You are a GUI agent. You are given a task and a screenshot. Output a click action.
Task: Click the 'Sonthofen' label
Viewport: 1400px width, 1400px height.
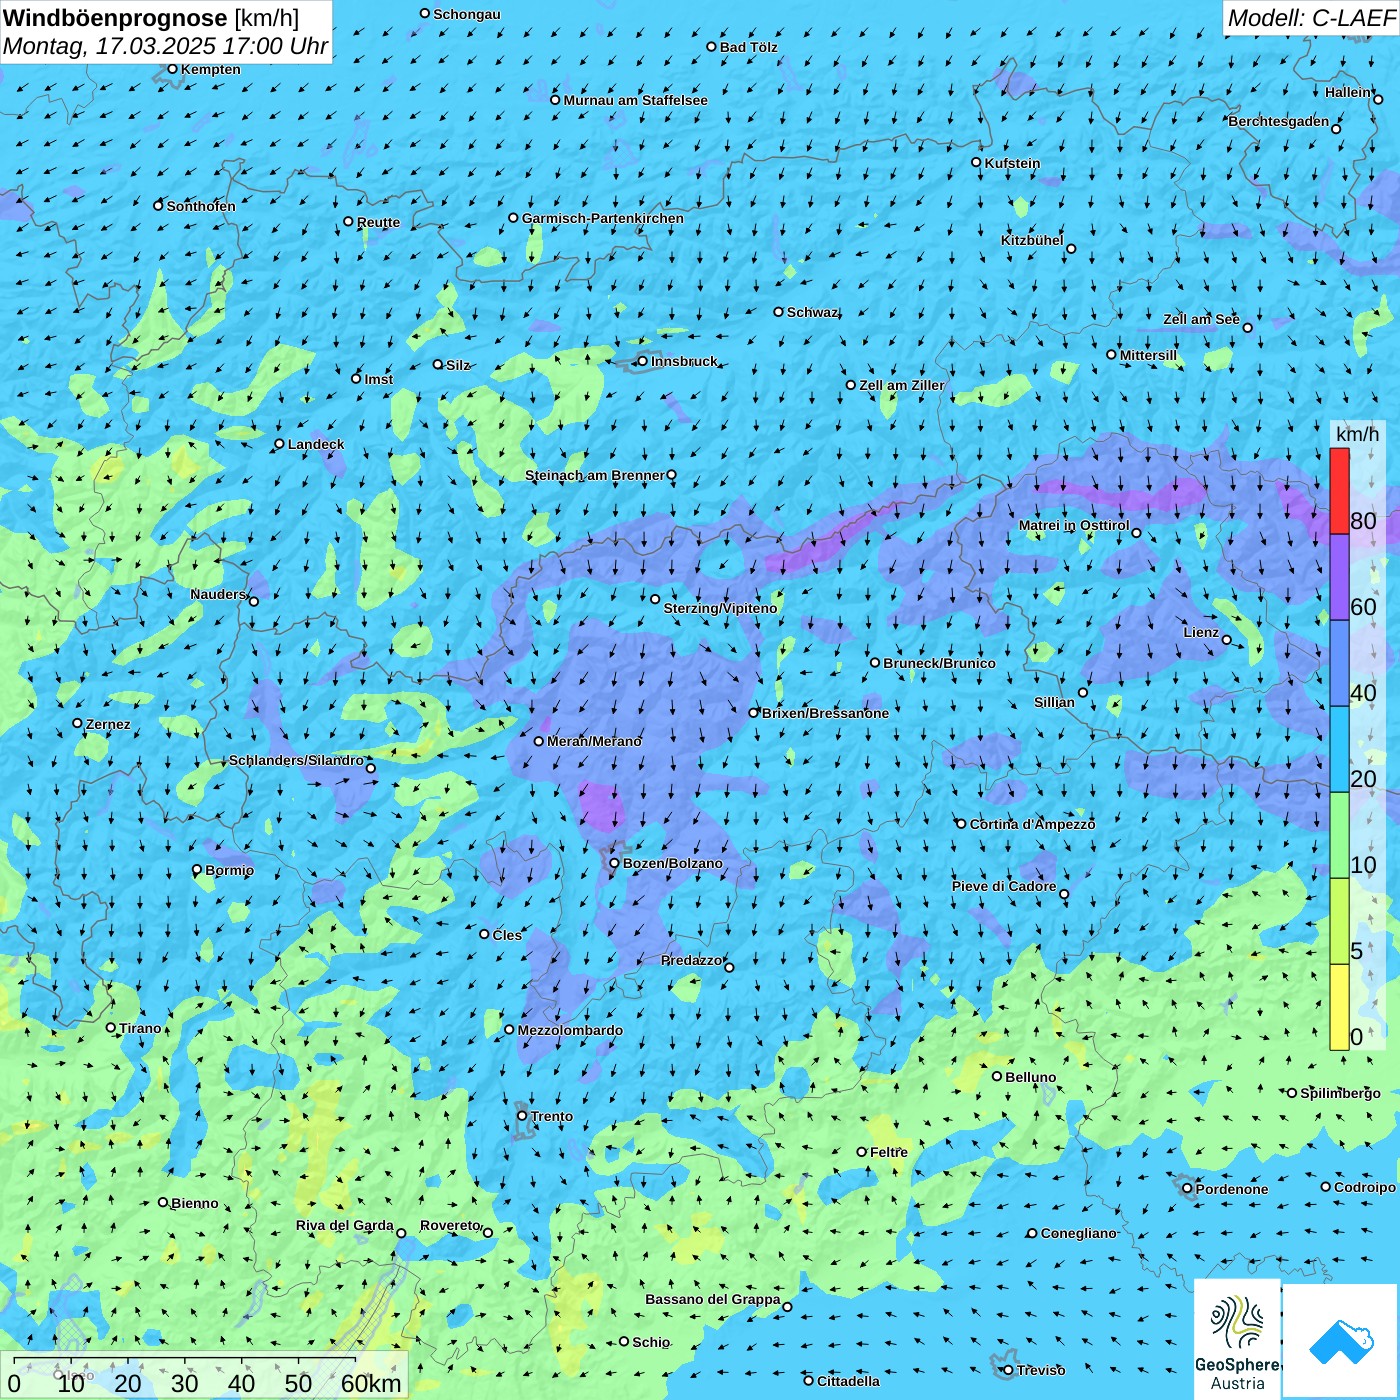(x=201, y=206)
